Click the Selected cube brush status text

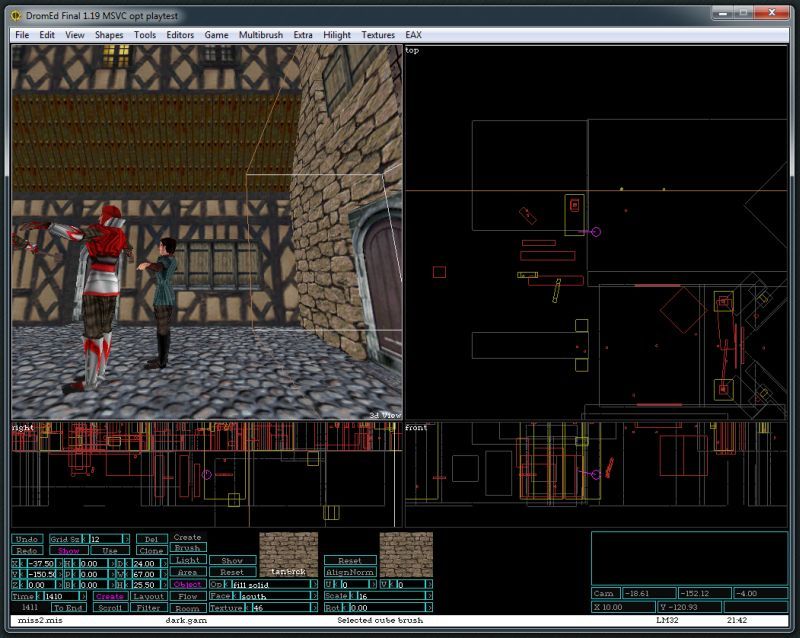pos(380,620)
